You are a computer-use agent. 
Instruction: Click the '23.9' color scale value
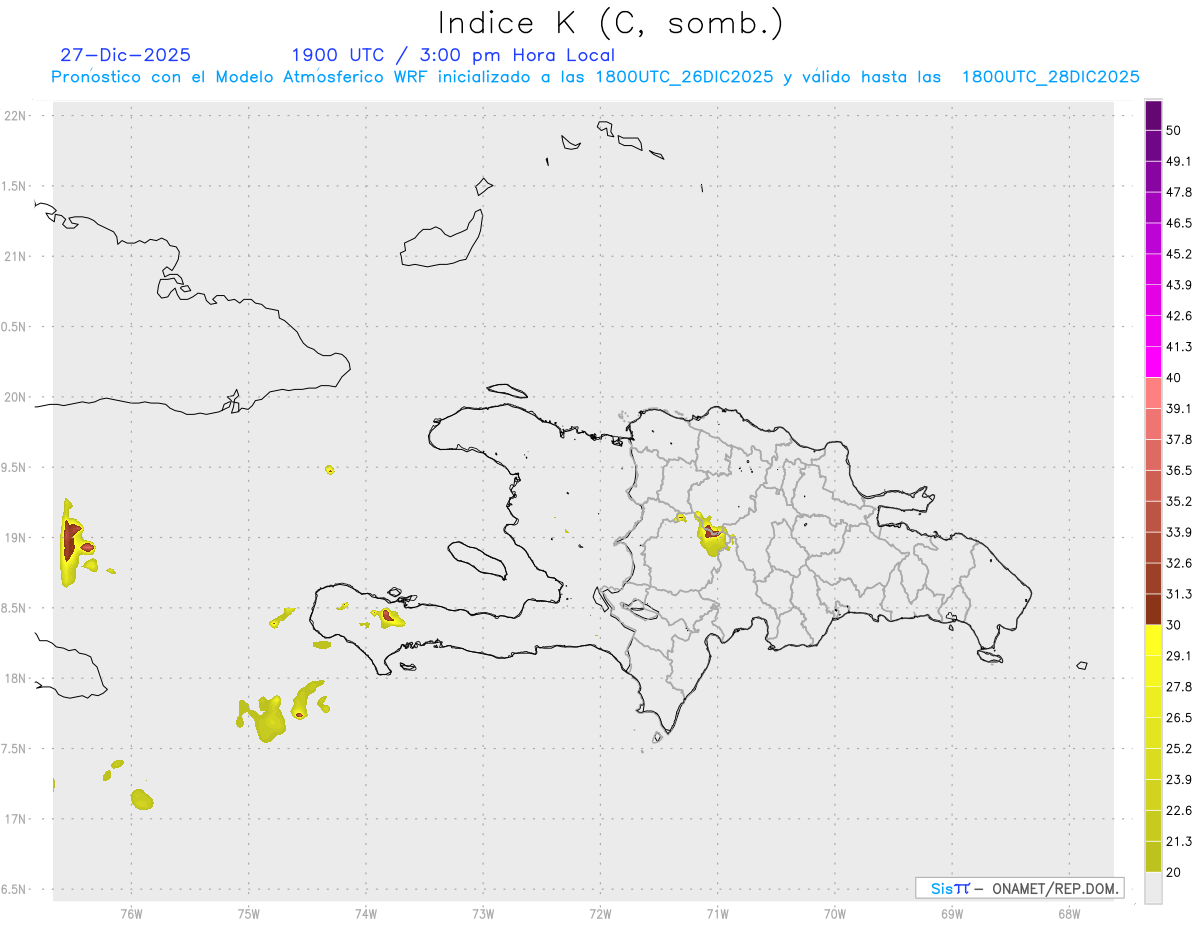point(1180,780)
